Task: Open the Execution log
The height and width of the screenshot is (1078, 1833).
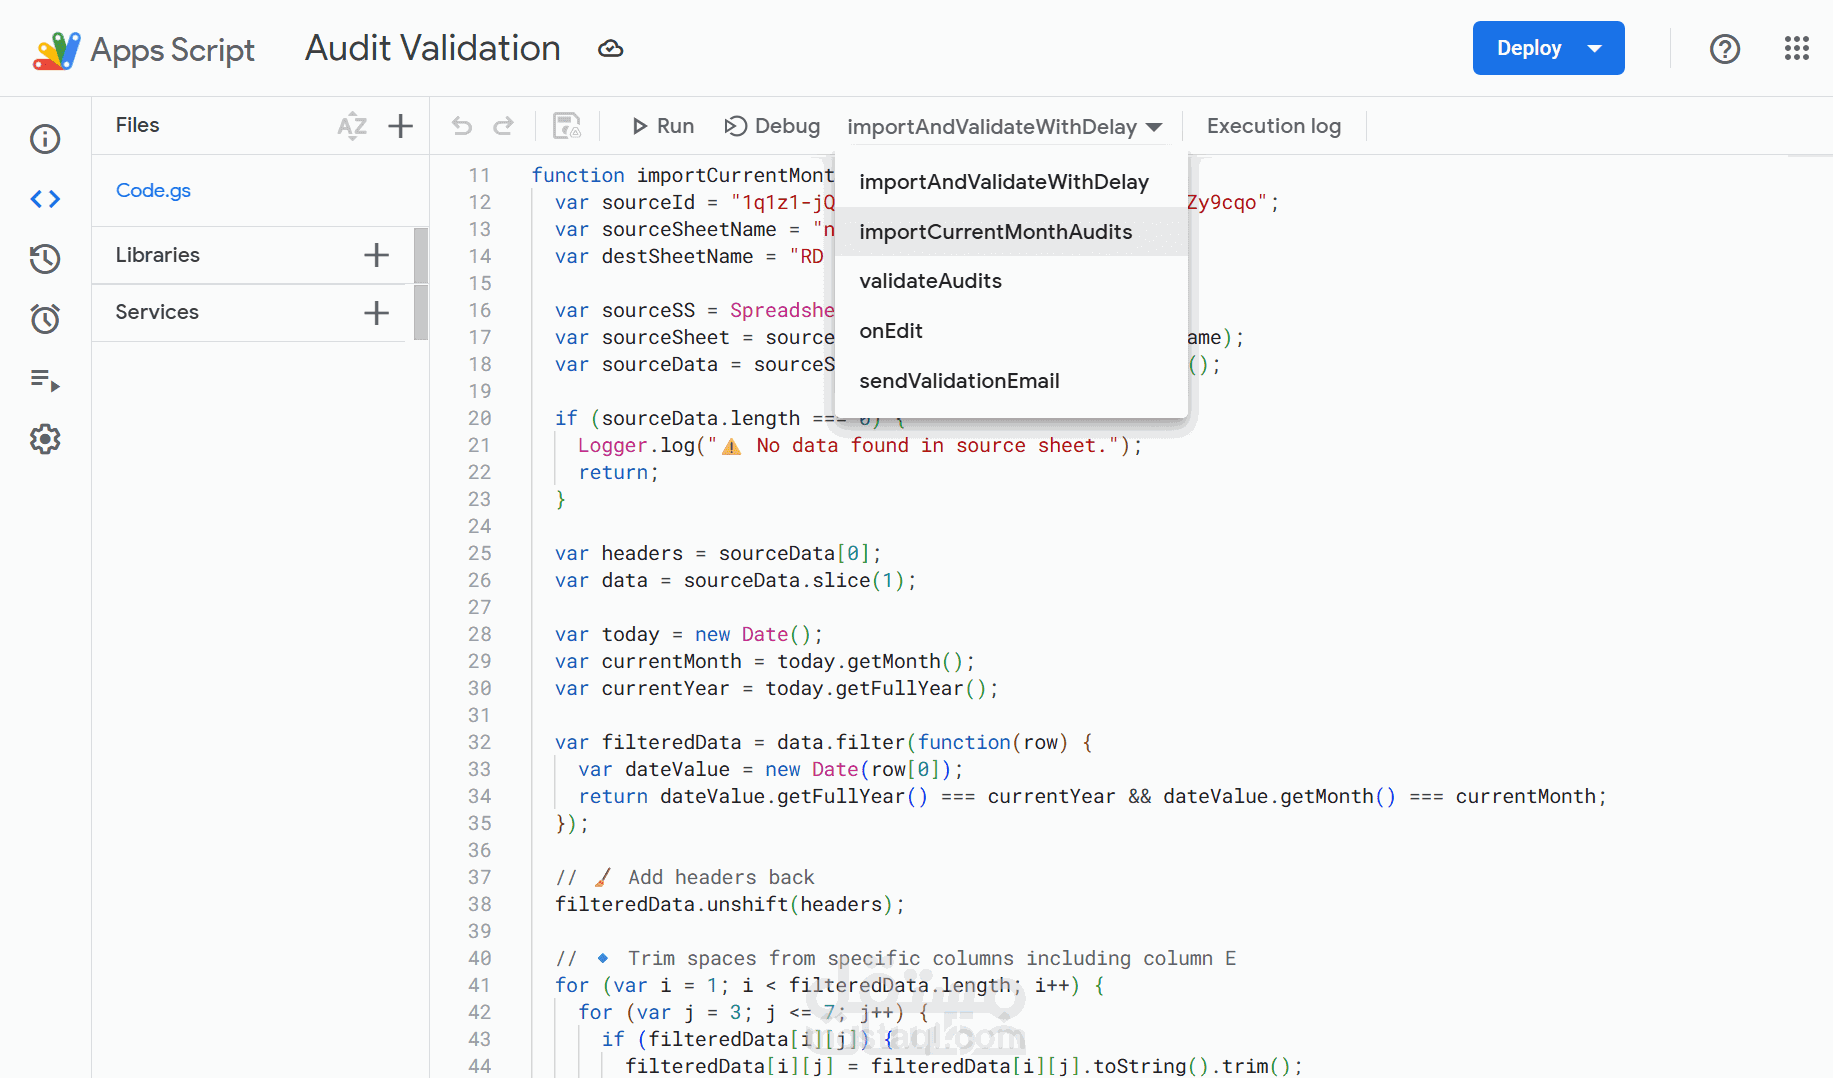Action: pyautogui.click(x=1274, y=126)
